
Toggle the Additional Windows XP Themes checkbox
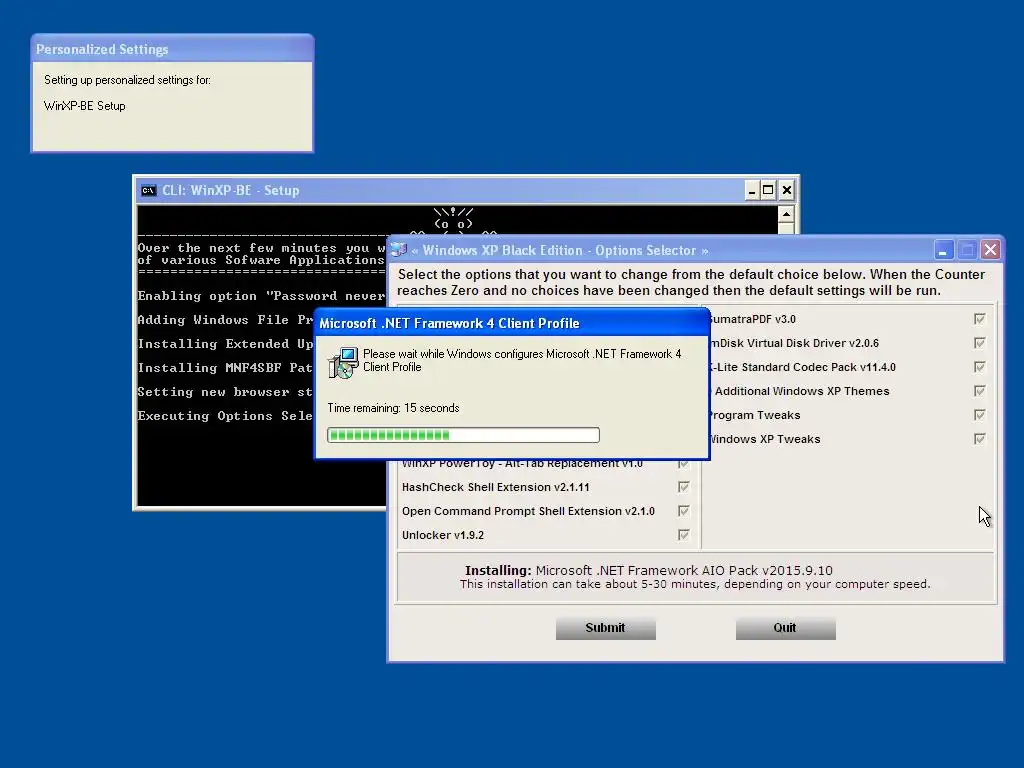979,391
